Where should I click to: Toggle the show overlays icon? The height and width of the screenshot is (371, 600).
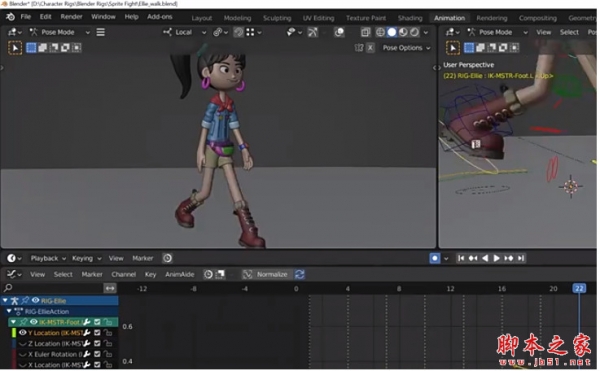pyautogui.click(x=339, y=32)
